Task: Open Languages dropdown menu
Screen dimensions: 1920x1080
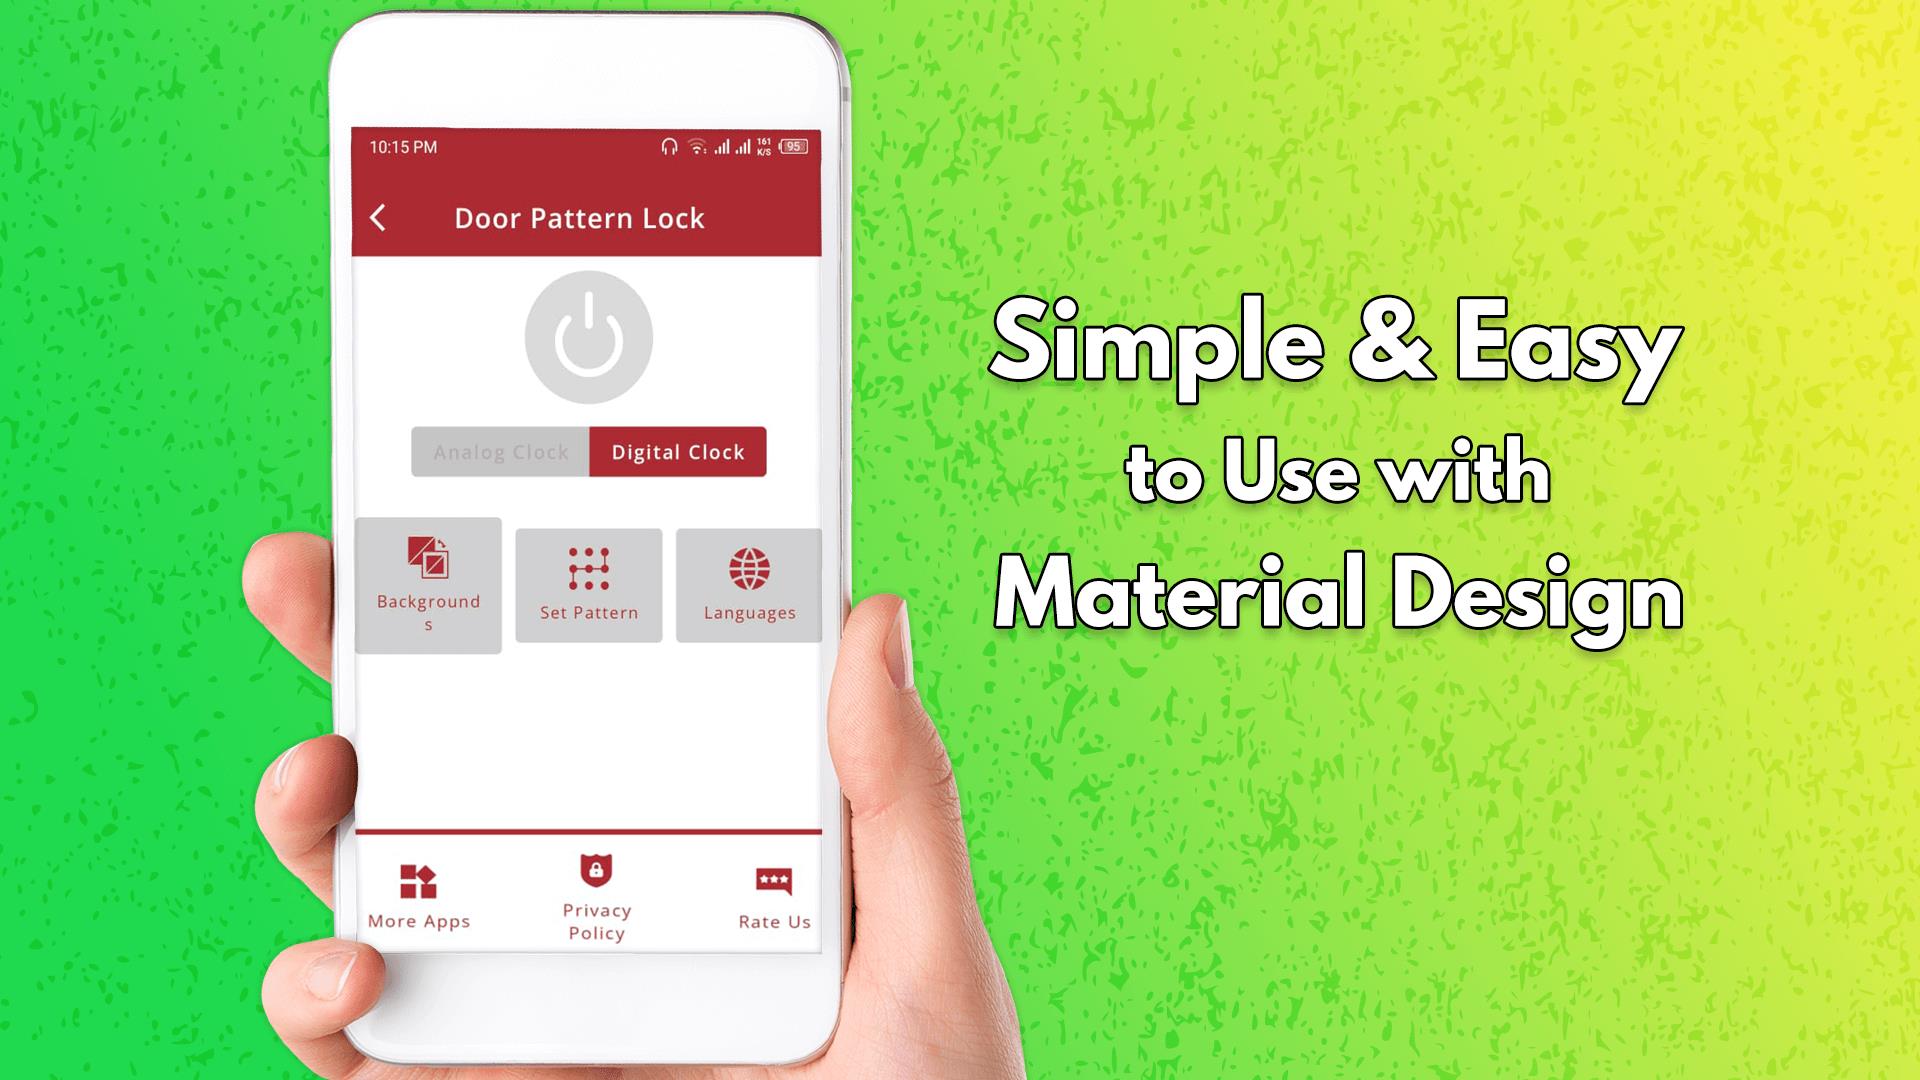Action: tap(748, 583)
